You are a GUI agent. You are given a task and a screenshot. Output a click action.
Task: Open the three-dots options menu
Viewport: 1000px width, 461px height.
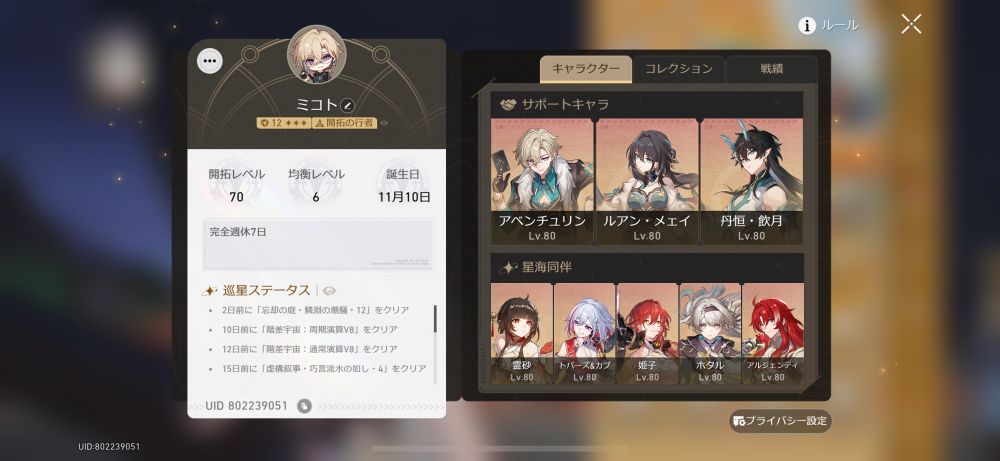click(x=210, y=61)
